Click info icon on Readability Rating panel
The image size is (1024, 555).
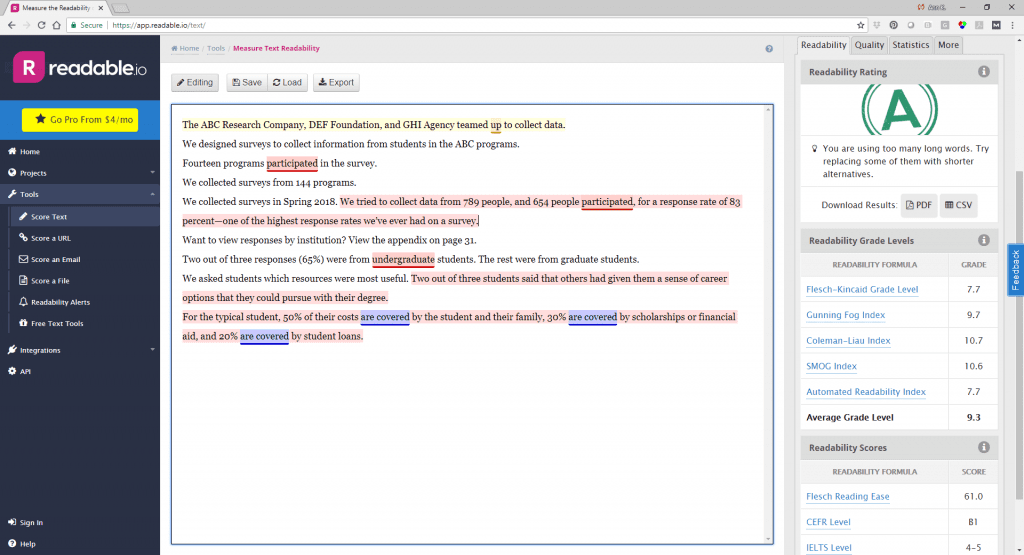coord(984,72)
